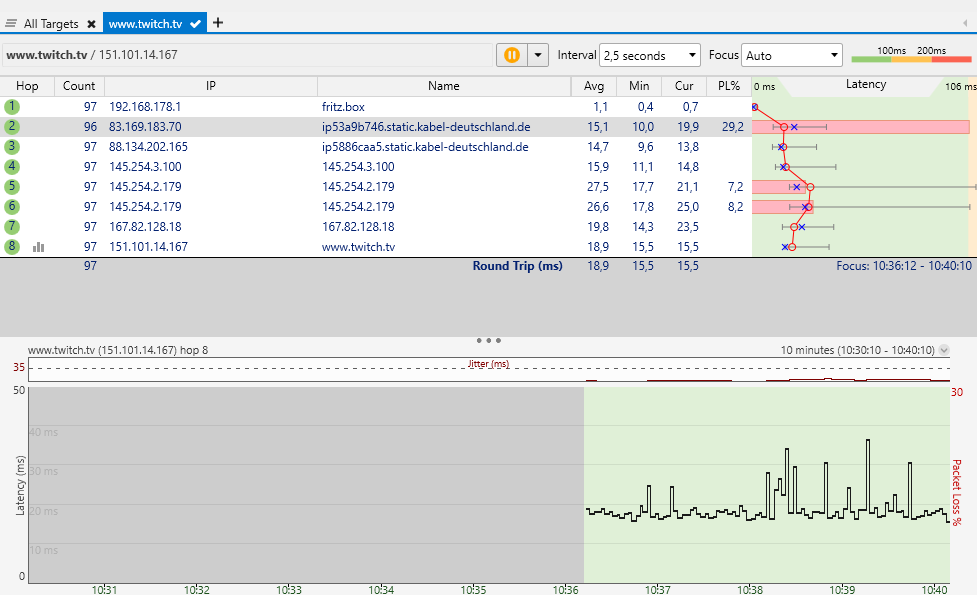Click the 10:34 marker on time axis

pyautogui.click(x=381, y=589)
